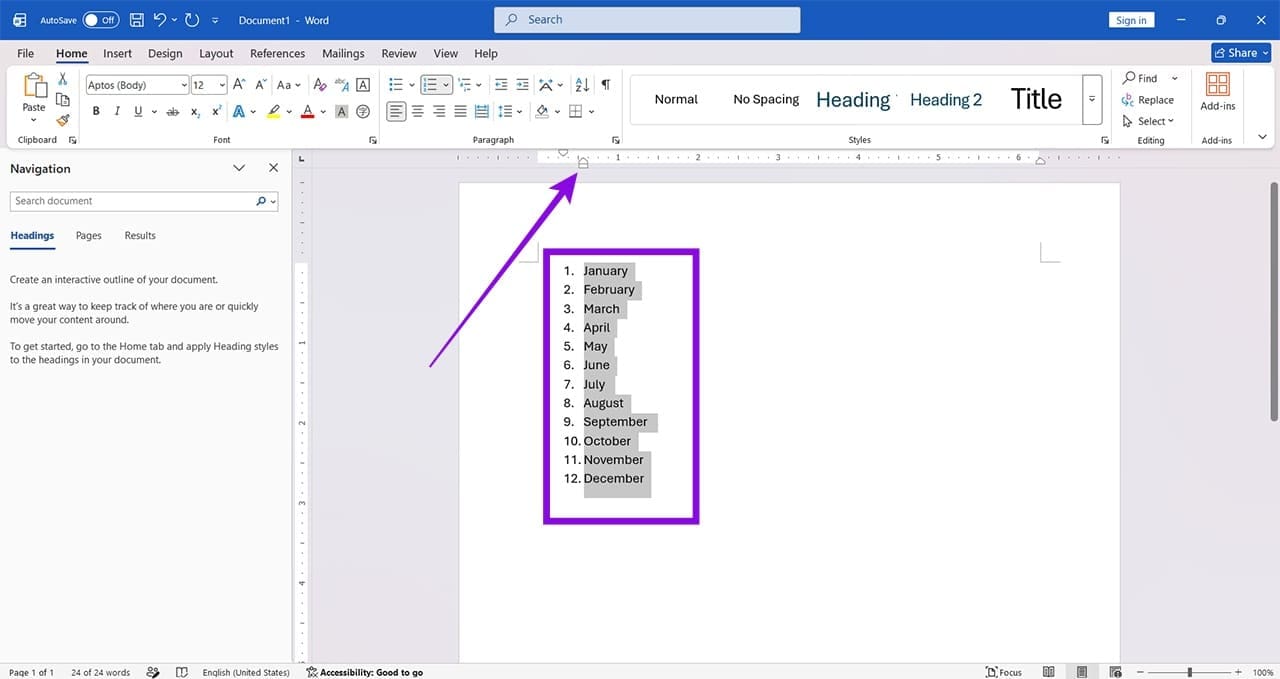Toggle bold formatting
This screenshot has width=1280, height=679.
[x=96, y=111]
